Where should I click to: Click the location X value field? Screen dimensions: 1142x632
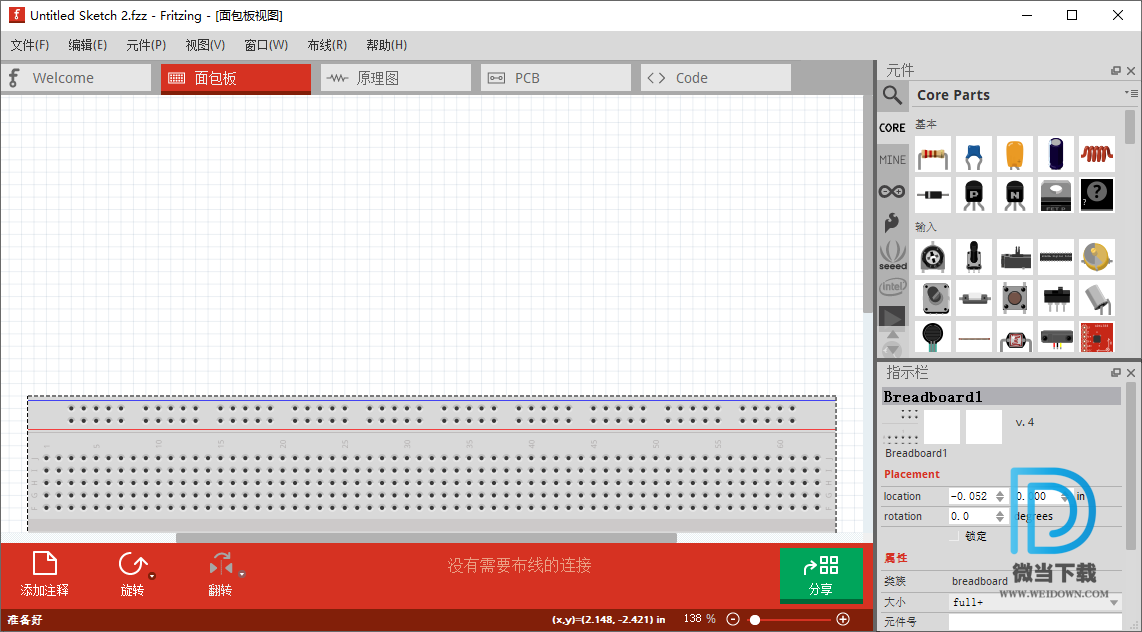coord(971,496)
